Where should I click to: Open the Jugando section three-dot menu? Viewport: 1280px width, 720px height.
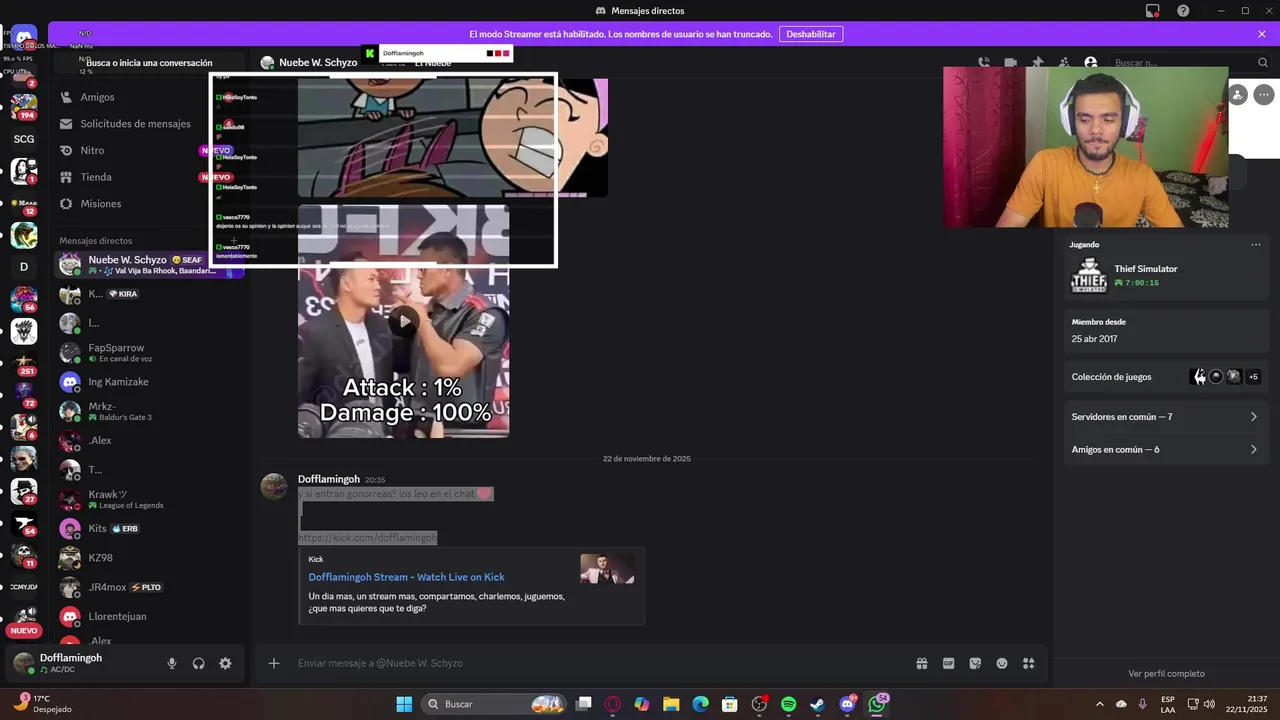tap(1256, 244)
